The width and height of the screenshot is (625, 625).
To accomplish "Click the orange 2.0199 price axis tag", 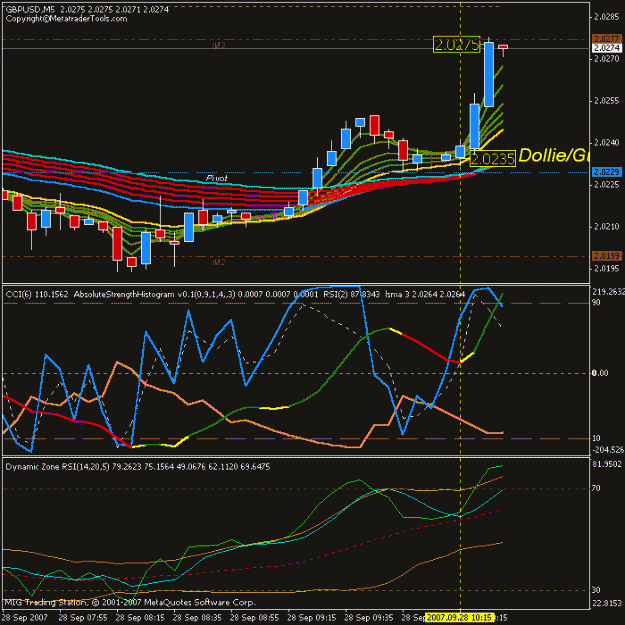I will point(607,256).
